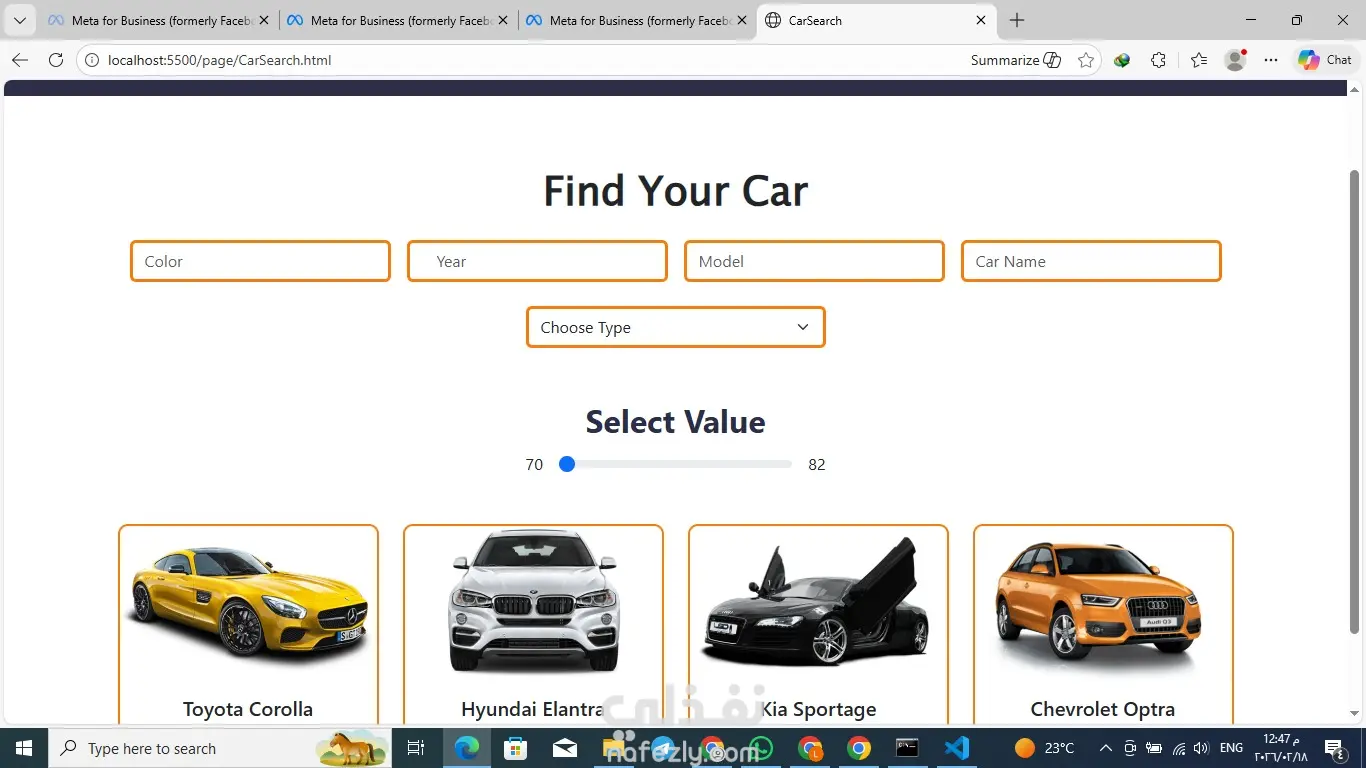The height and width of the screenshot is (768, 1366).
Task: Open the battery status tray icon
Action: (x=1153, y=748)
